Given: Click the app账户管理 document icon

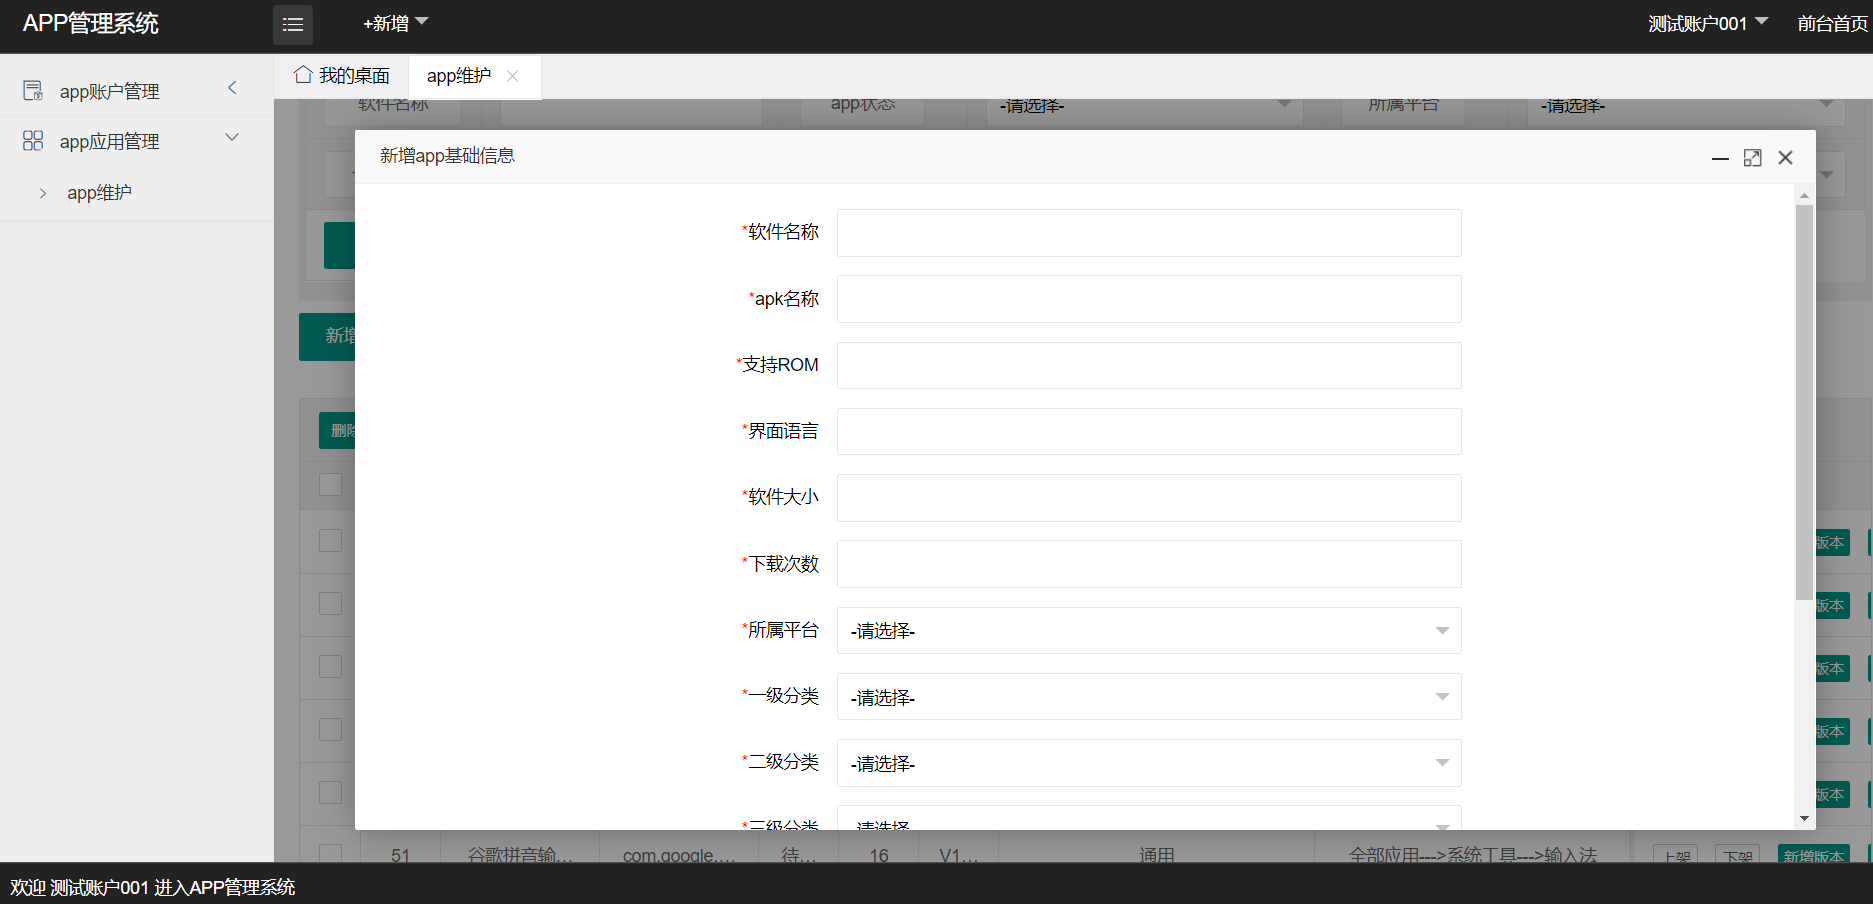Looking at the screenshot, I should point(33,91).
